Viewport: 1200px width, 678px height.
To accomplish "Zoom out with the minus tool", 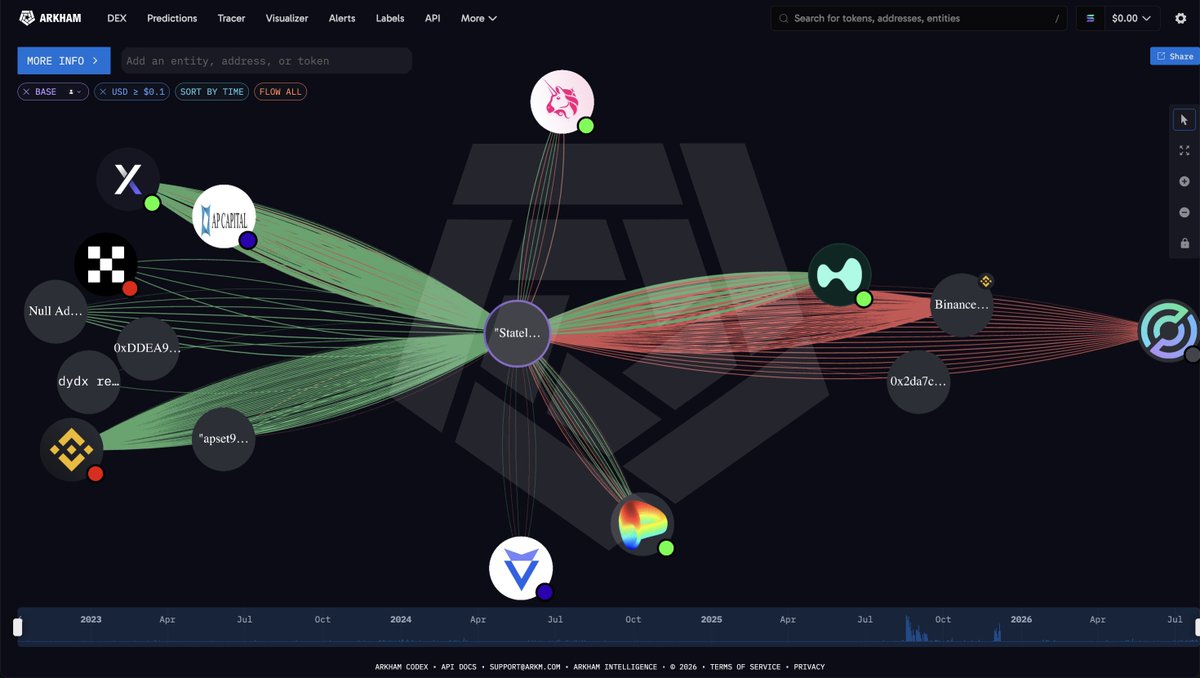I will coord(1185,212).
